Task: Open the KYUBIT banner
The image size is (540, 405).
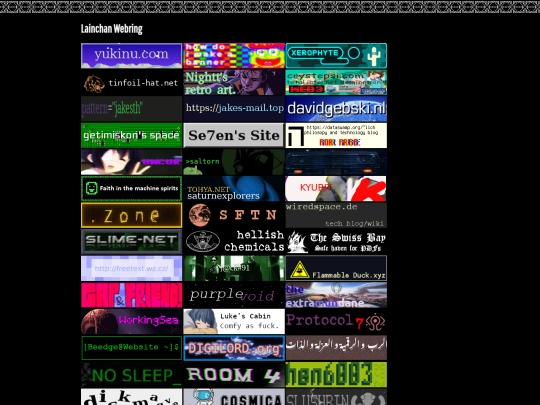Action: (336, 189)
